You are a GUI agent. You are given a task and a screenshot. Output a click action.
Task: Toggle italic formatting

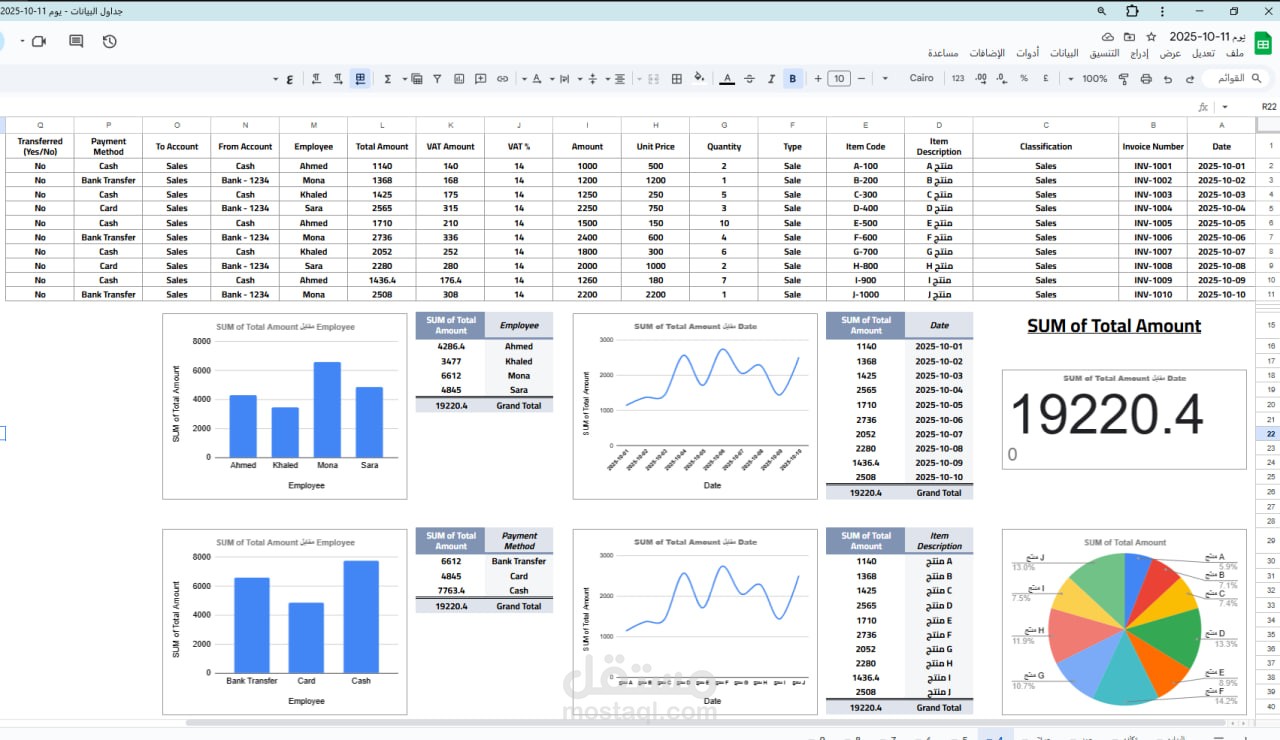(771, 78)
